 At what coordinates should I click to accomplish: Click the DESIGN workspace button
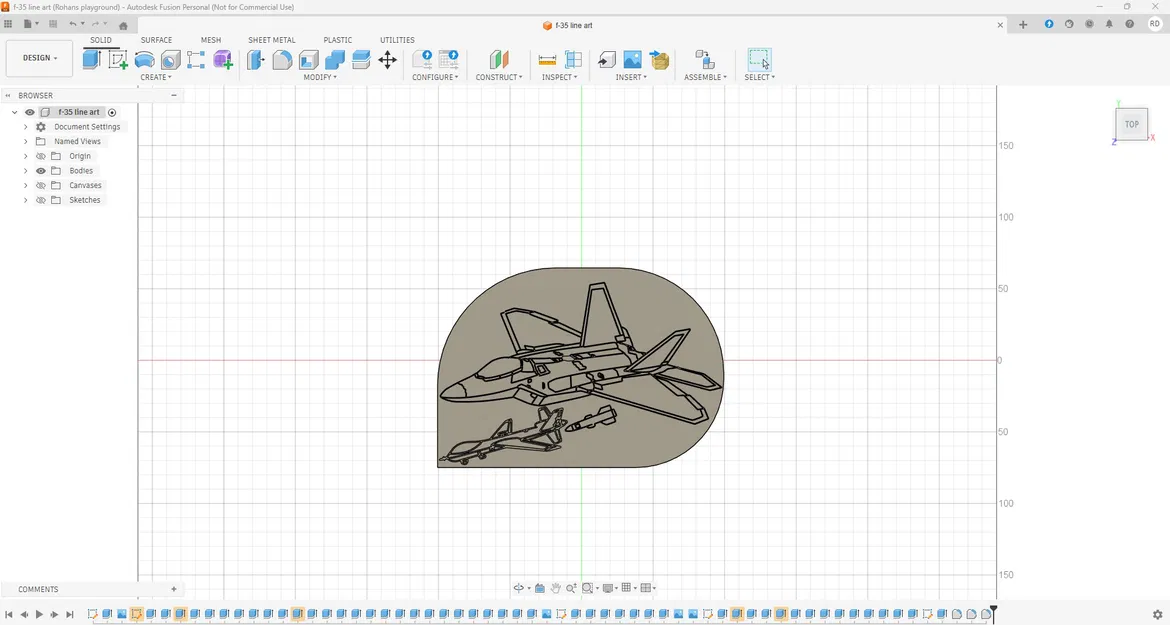[x=38, y=58]
